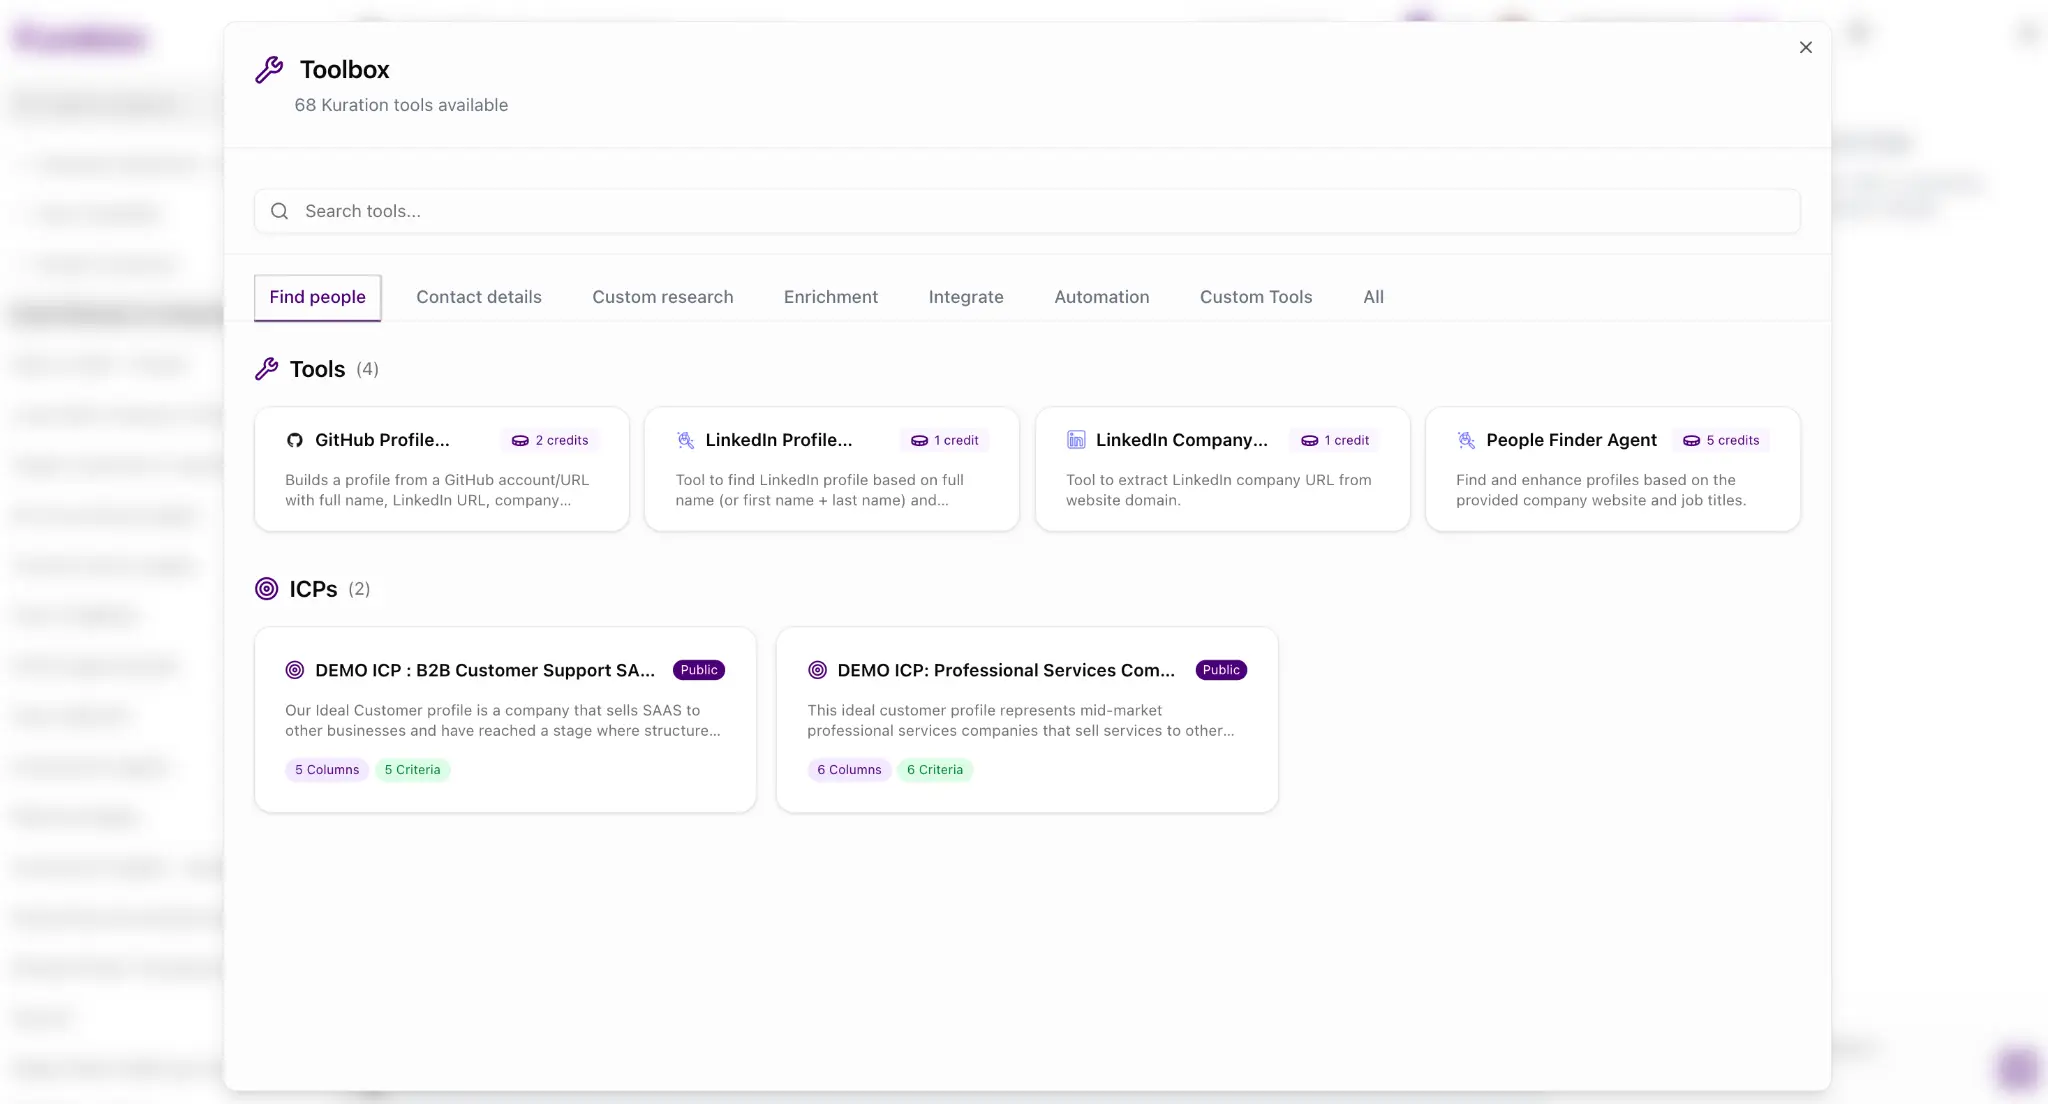Click the wrench icon next to Toolbox title
The width and height of the screenshot is (2048, 1104).
click(269, 69)
